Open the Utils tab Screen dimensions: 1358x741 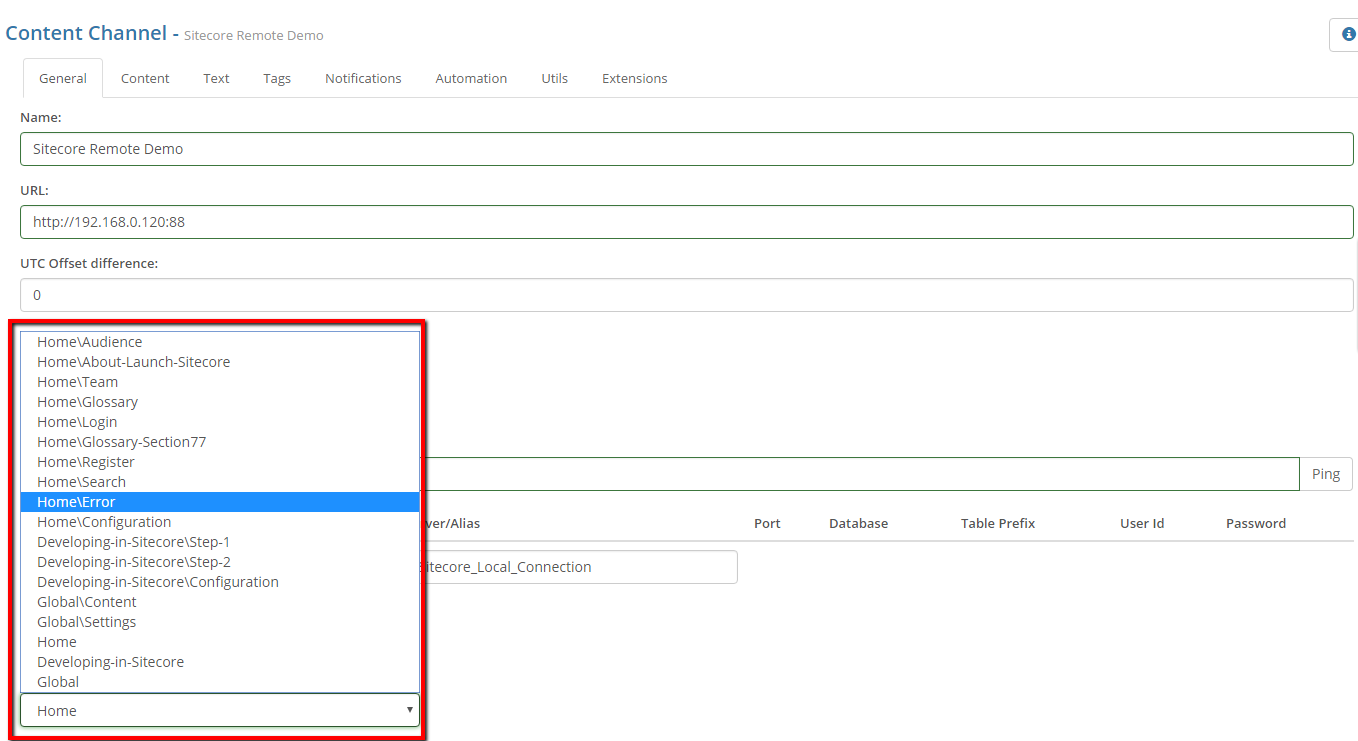click(555, 78)
